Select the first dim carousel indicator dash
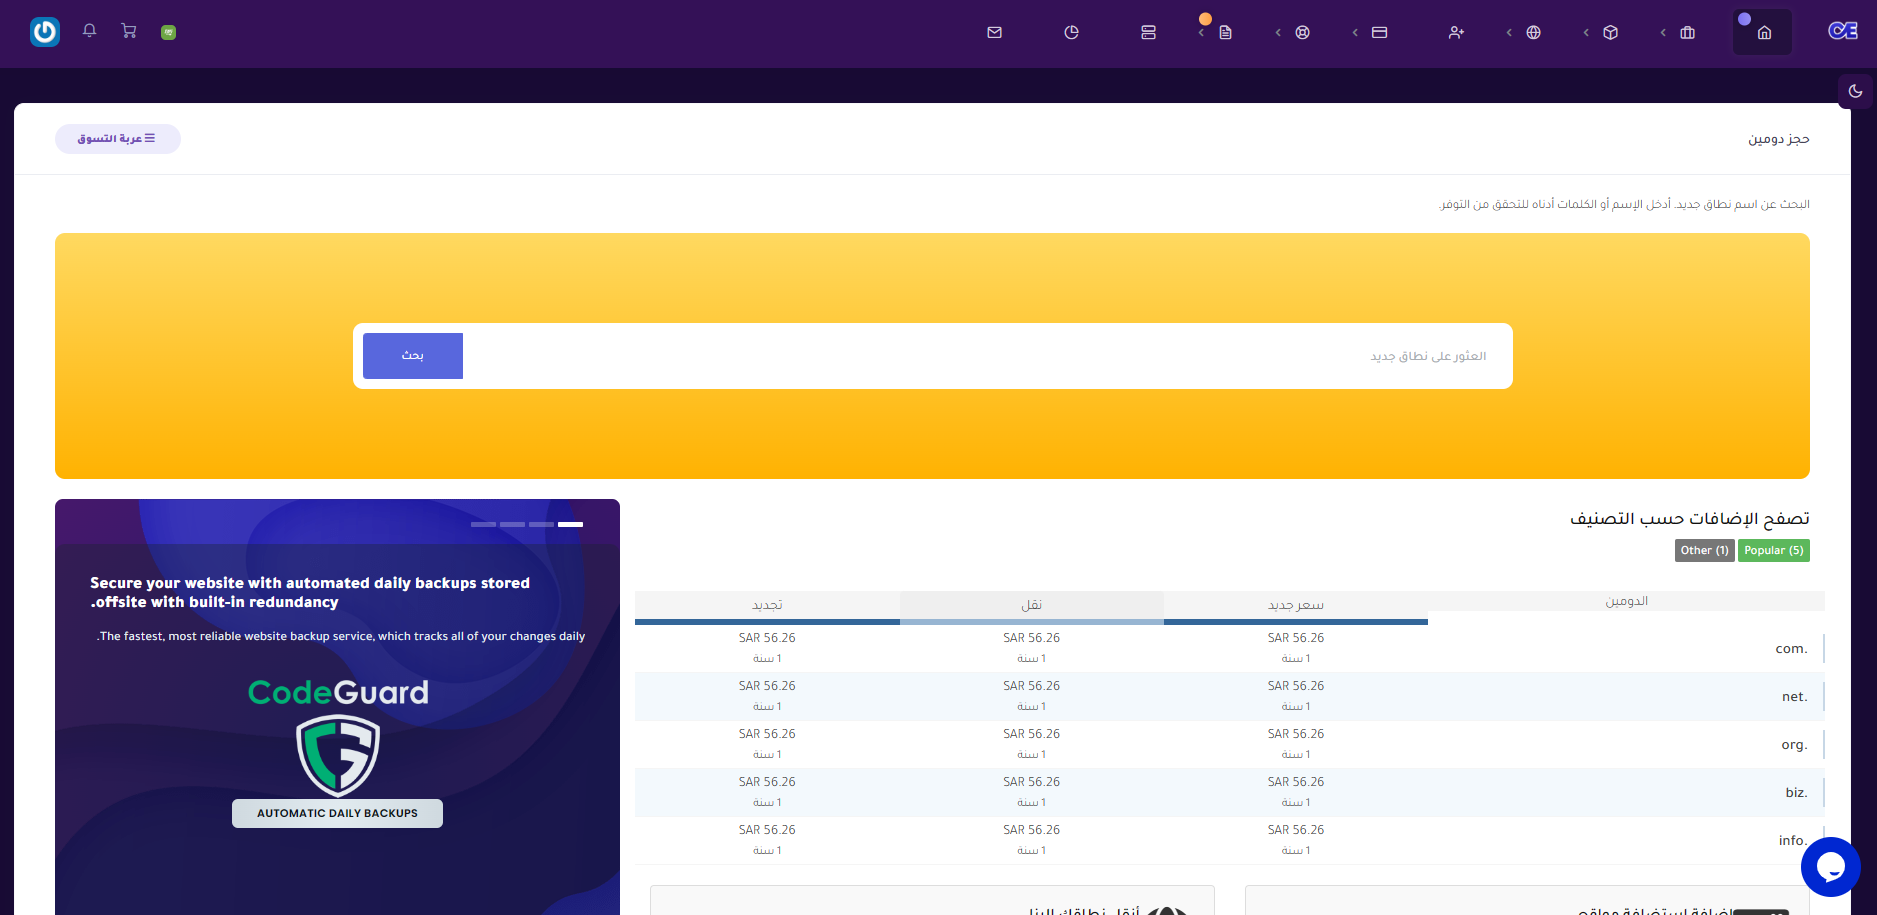The width and height of the screenshot is (1877, 915). tap(483, 524)
